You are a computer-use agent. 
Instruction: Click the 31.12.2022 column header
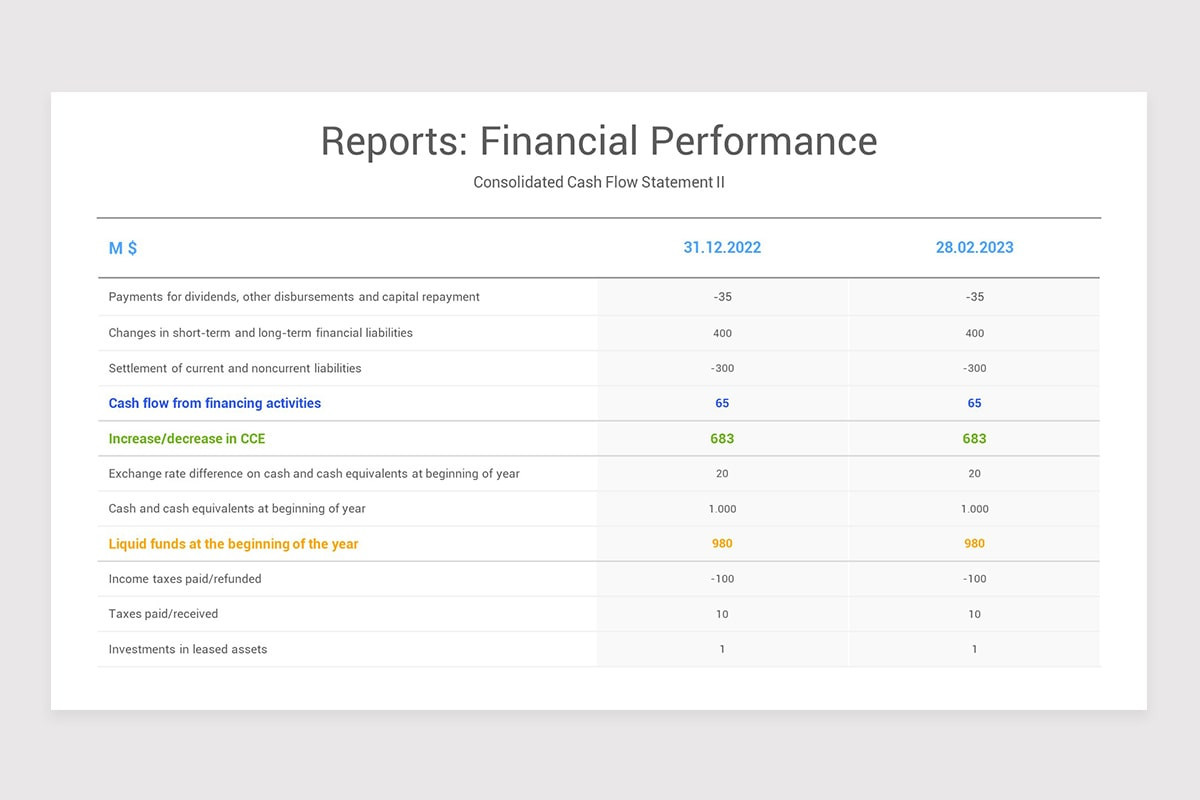click(722, 247)
